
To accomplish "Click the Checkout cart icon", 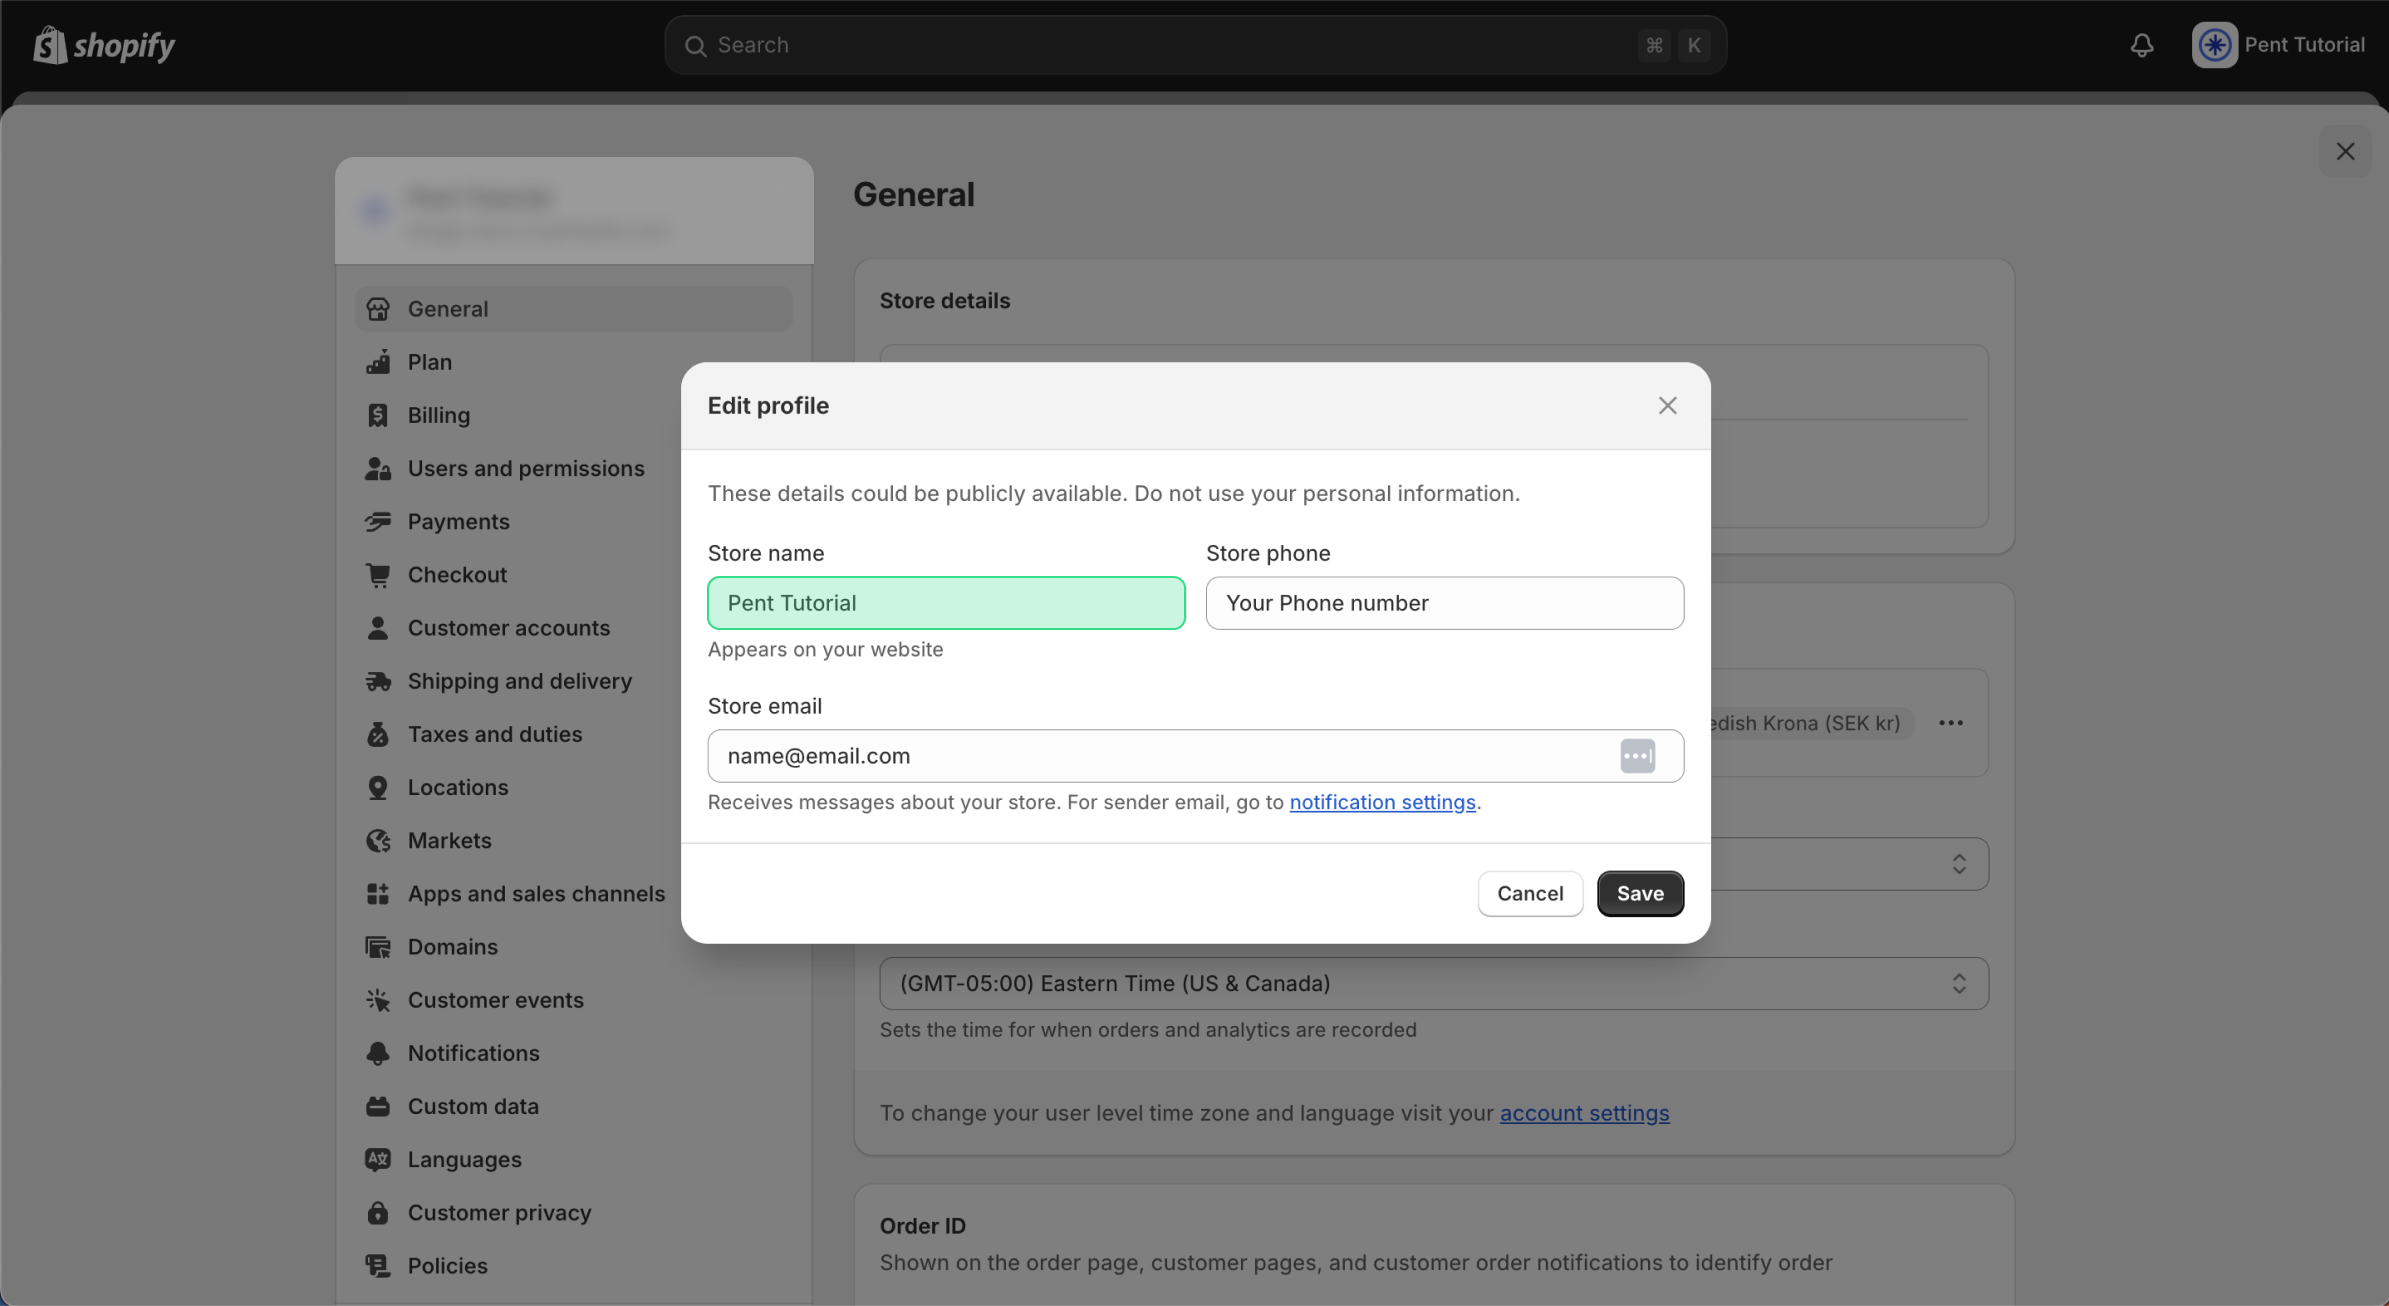I will click(378, 574).
